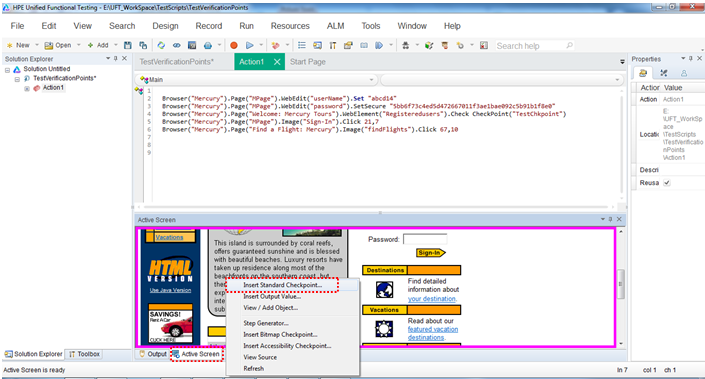The image size is (705, 379).
Task: Select the person tab icon in Properties panel
Action: click(684, 73)
